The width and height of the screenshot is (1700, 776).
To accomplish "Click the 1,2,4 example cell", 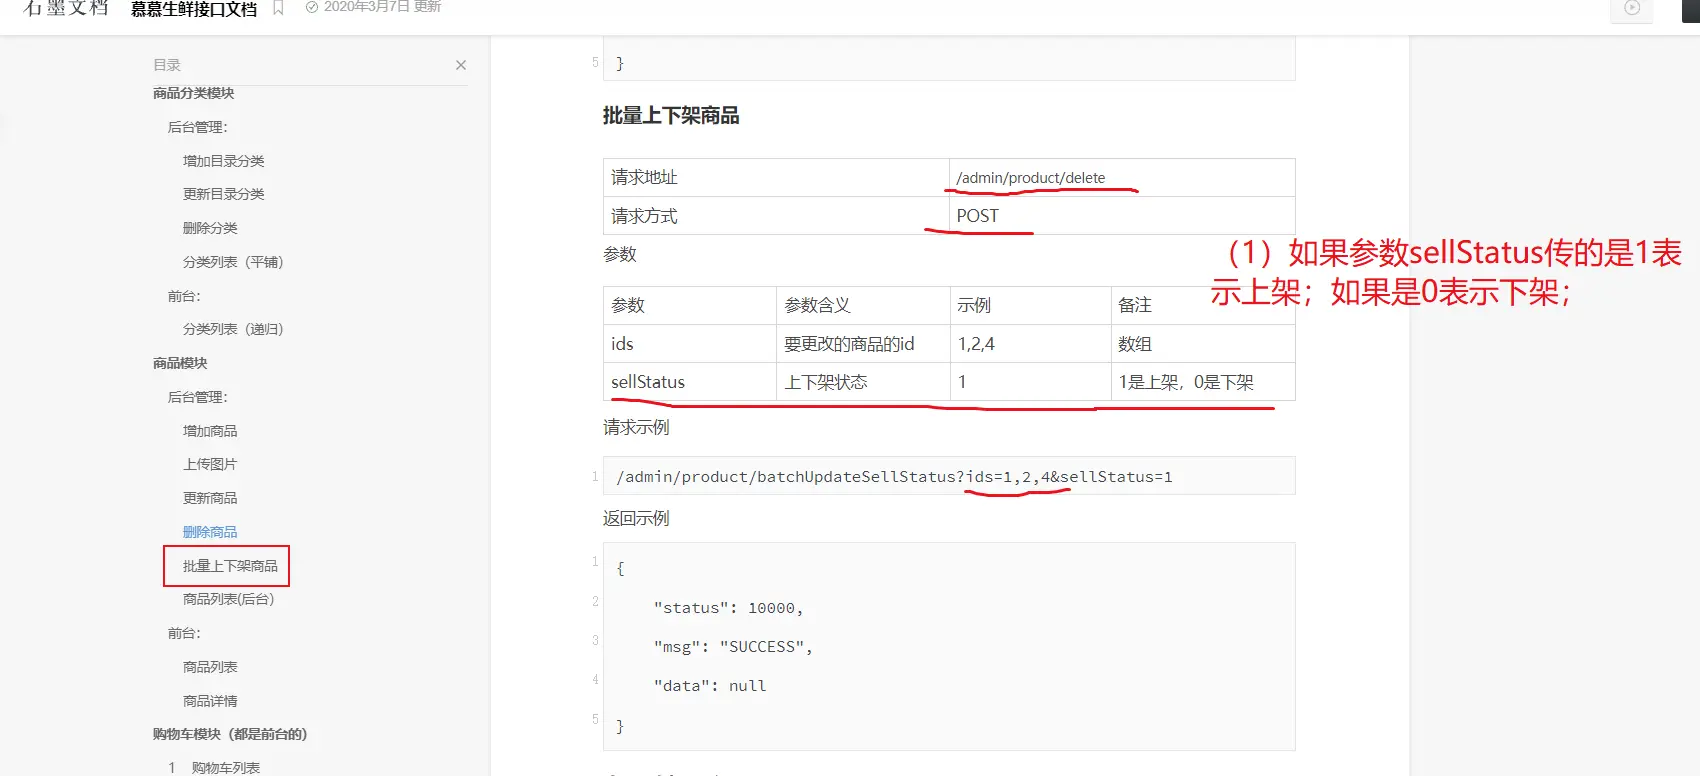I will [1030, 344].
